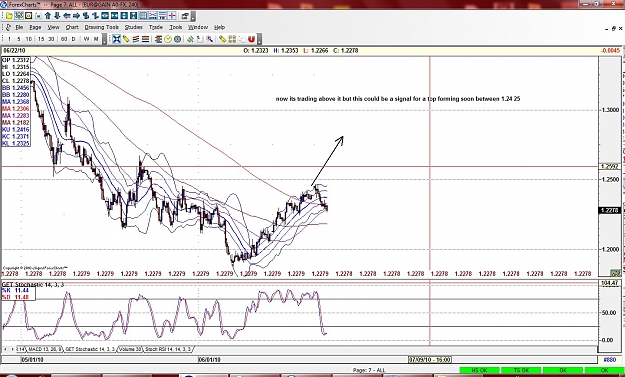Screen dimensions: 625x377
Task: Click Page: 7 - ALL status text
Action: pos(369,370)
